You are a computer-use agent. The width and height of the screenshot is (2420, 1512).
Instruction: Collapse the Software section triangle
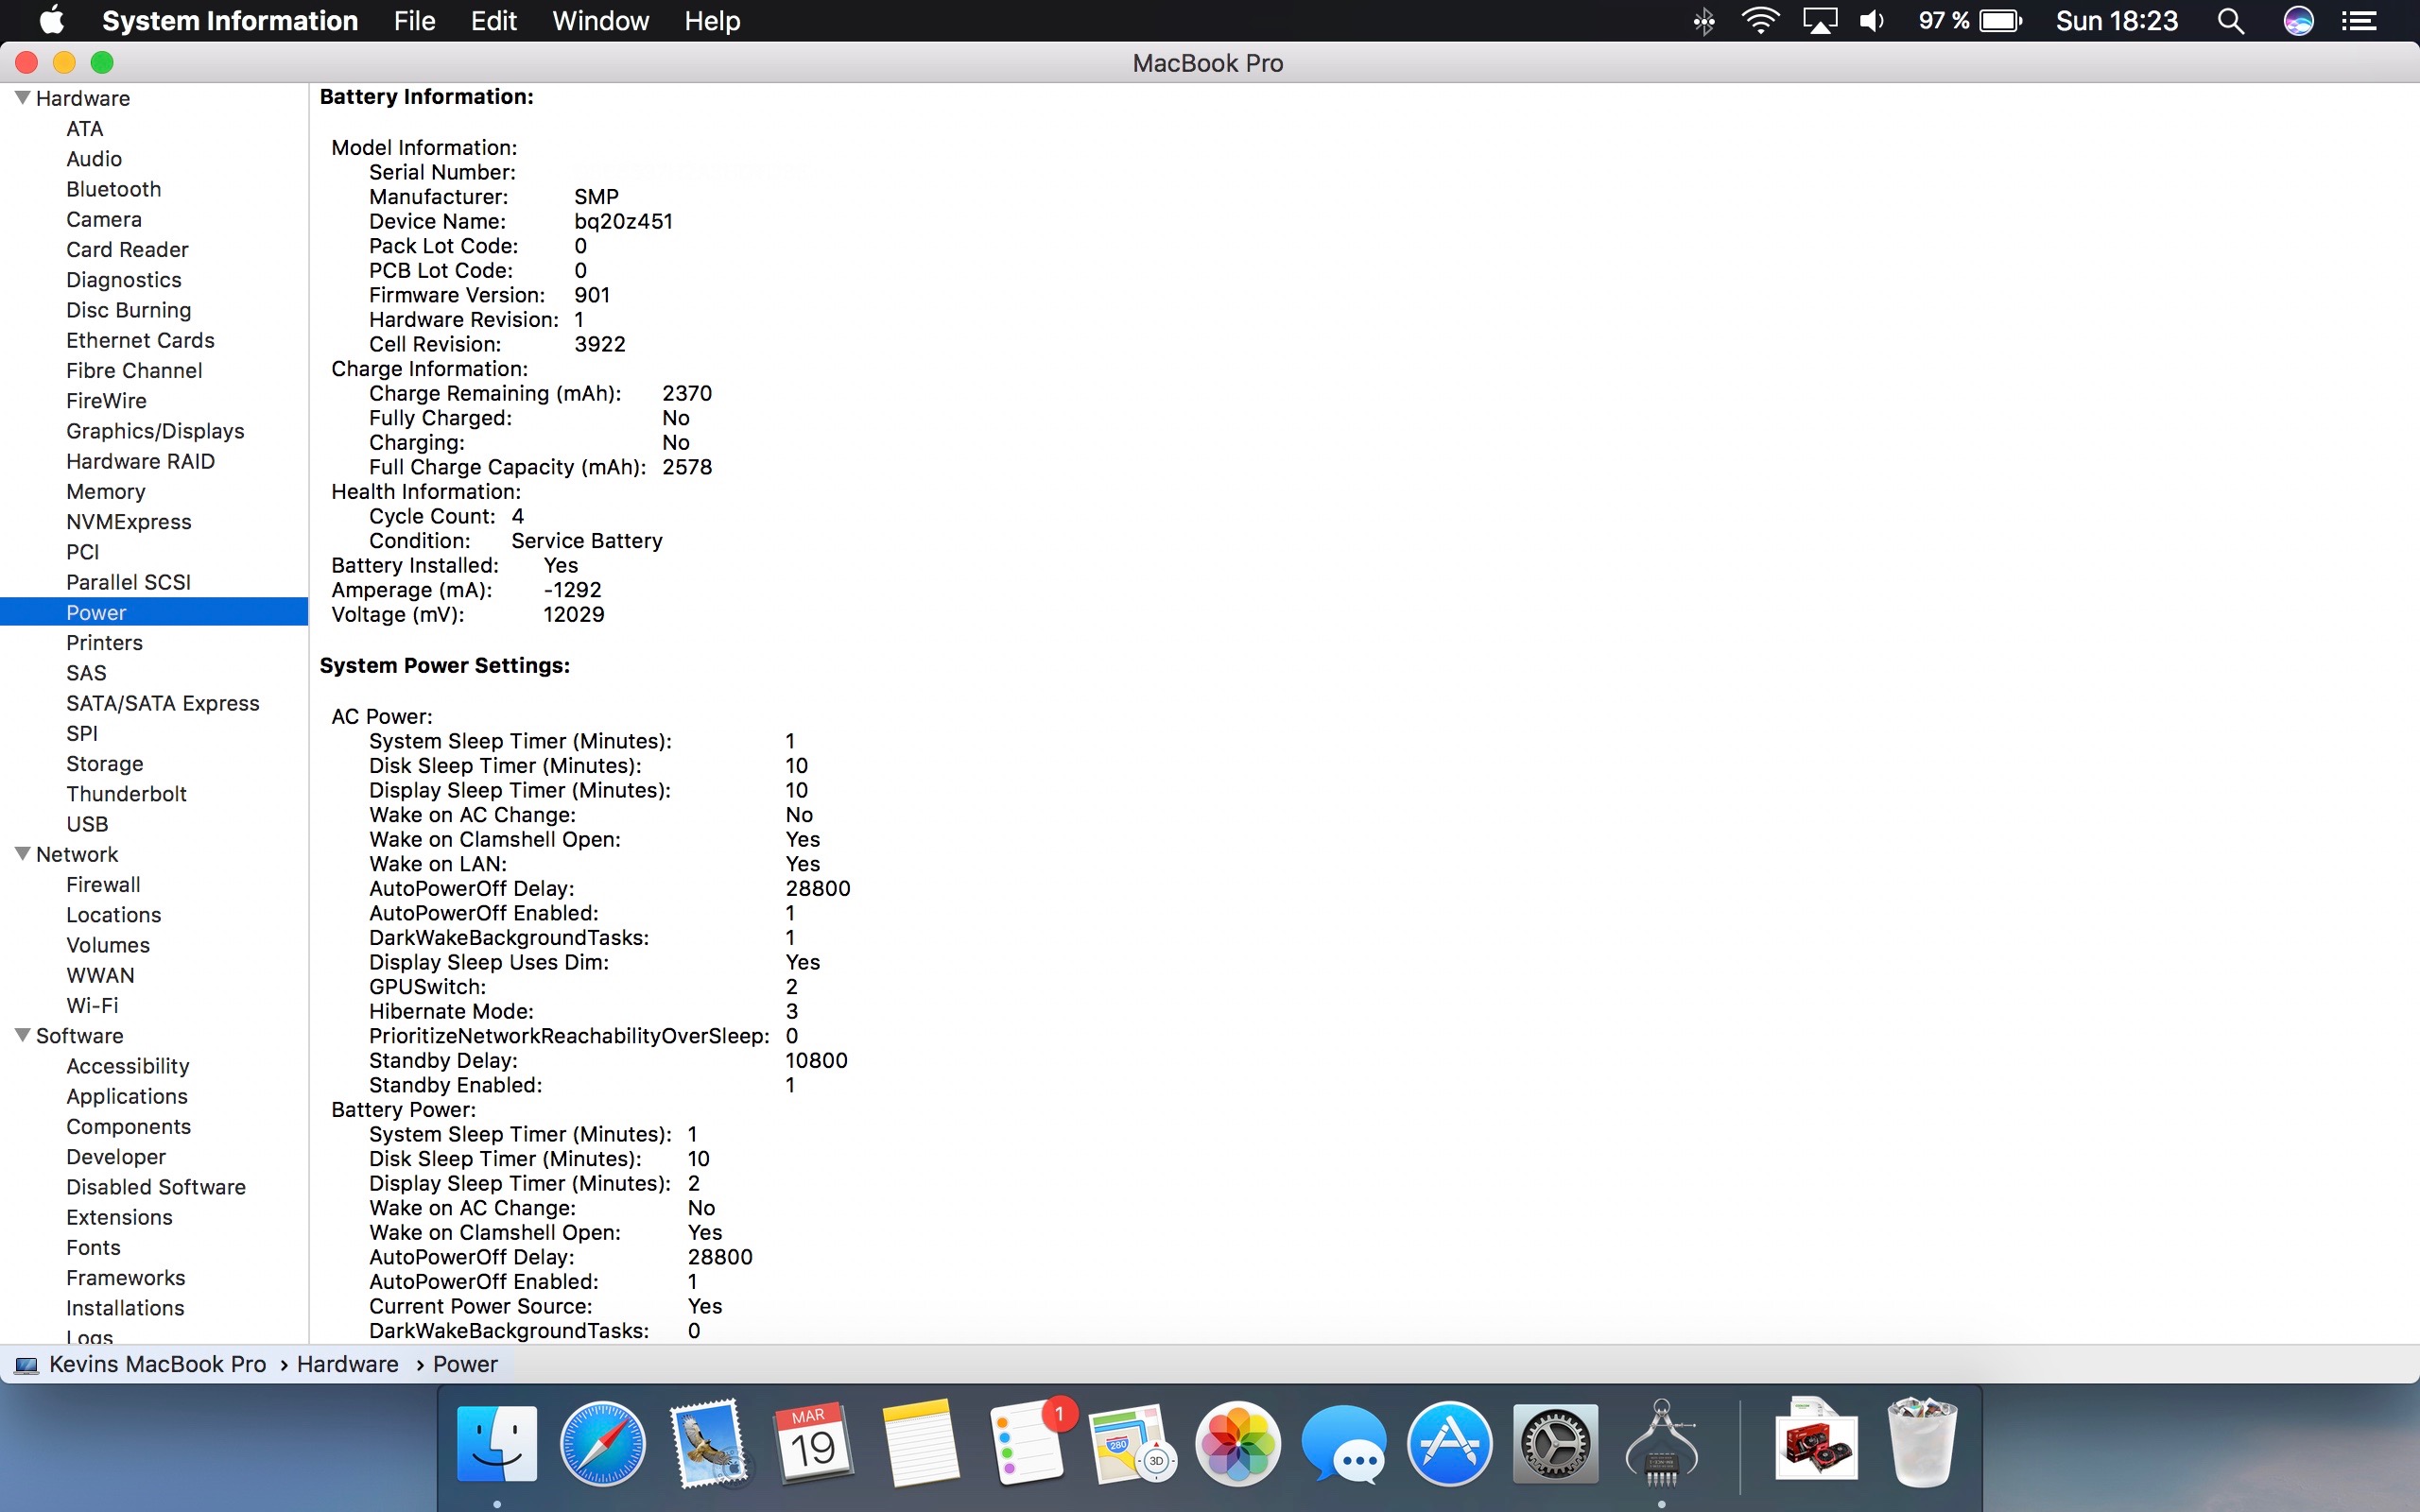(x=23, y=1035)
